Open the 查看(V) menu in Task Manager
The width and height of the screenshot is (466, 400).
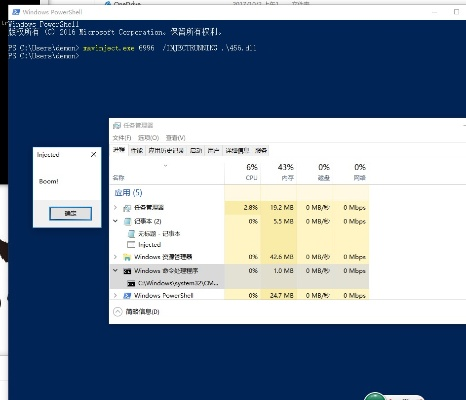pos(175,138)
